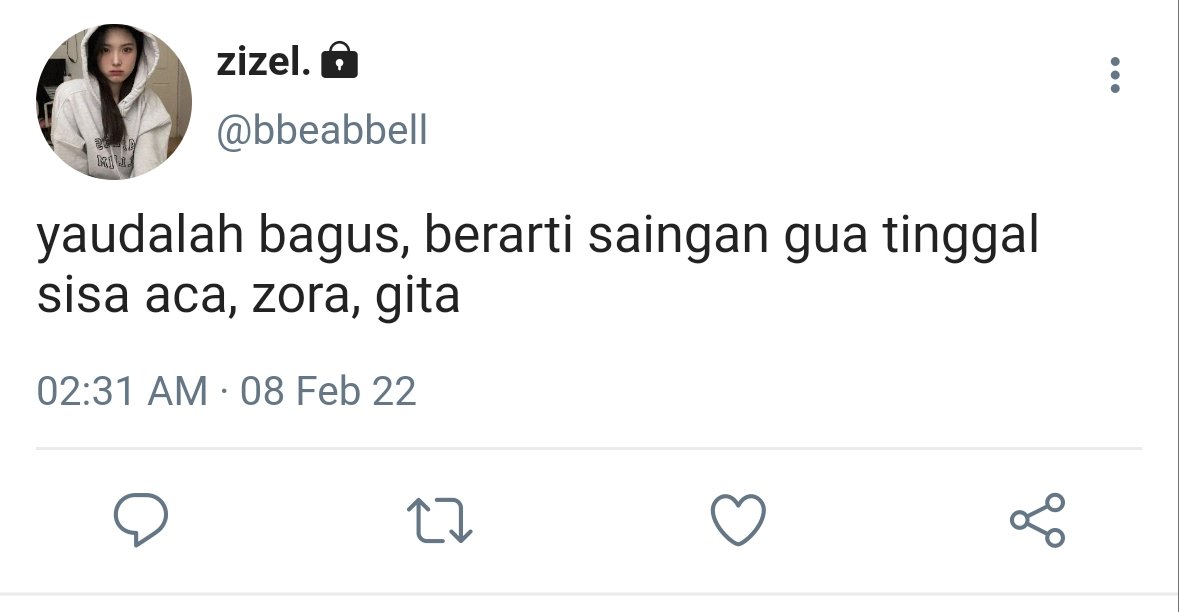Click the display name zizel.

[x=263, y=62]
